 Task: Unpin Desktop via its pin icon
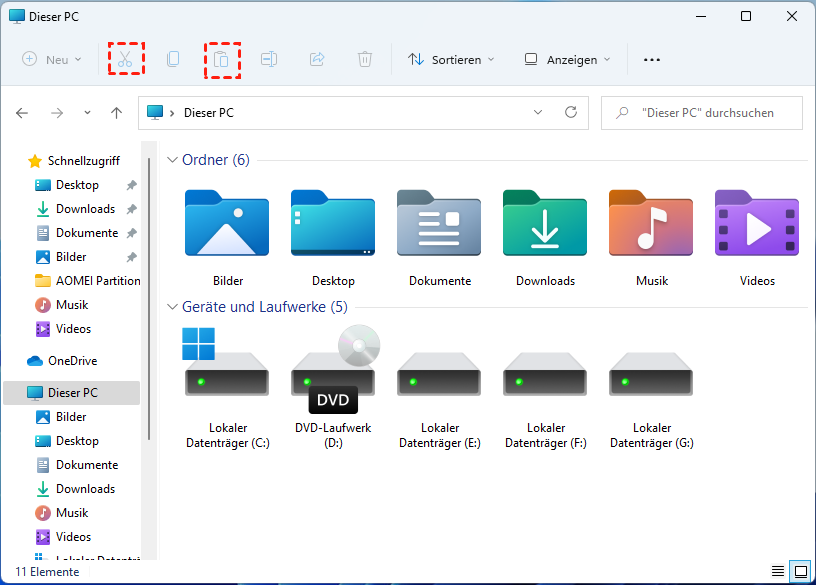pyautogui.click(x=132, y=185)
